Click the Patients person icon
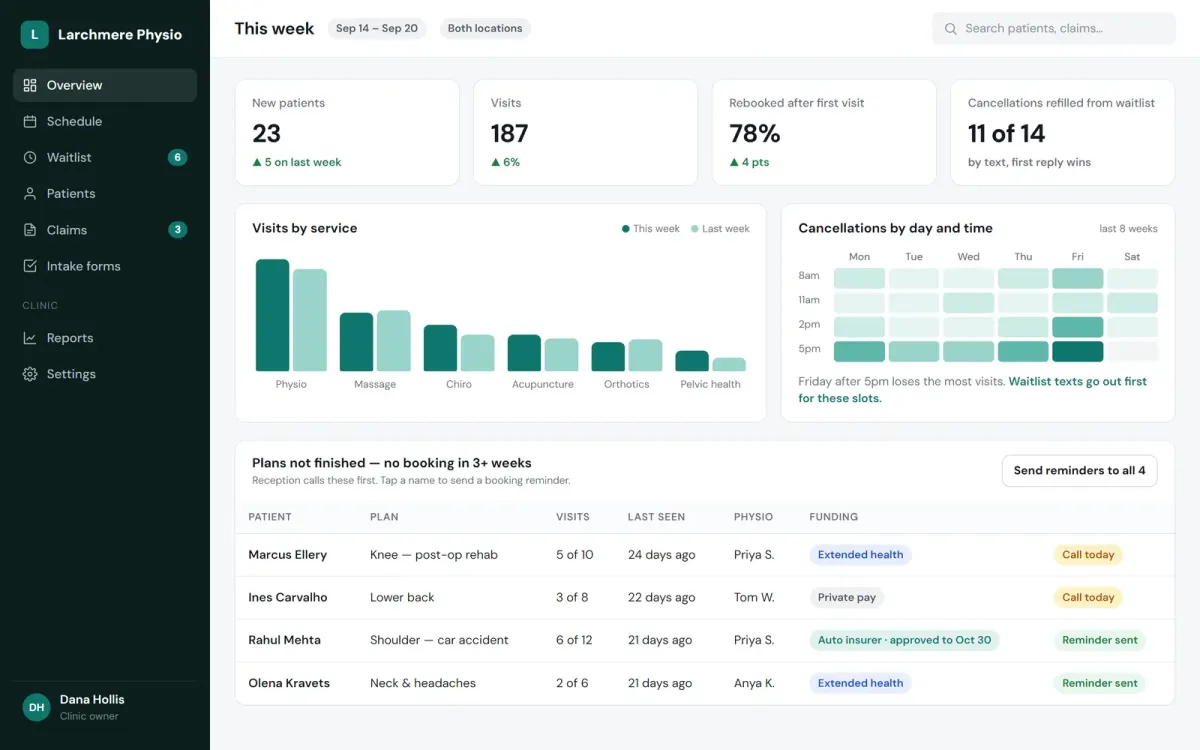Image resolution: width=1200 pixels, height=750 pixels. pyautogui.click(x=30, y=193)
